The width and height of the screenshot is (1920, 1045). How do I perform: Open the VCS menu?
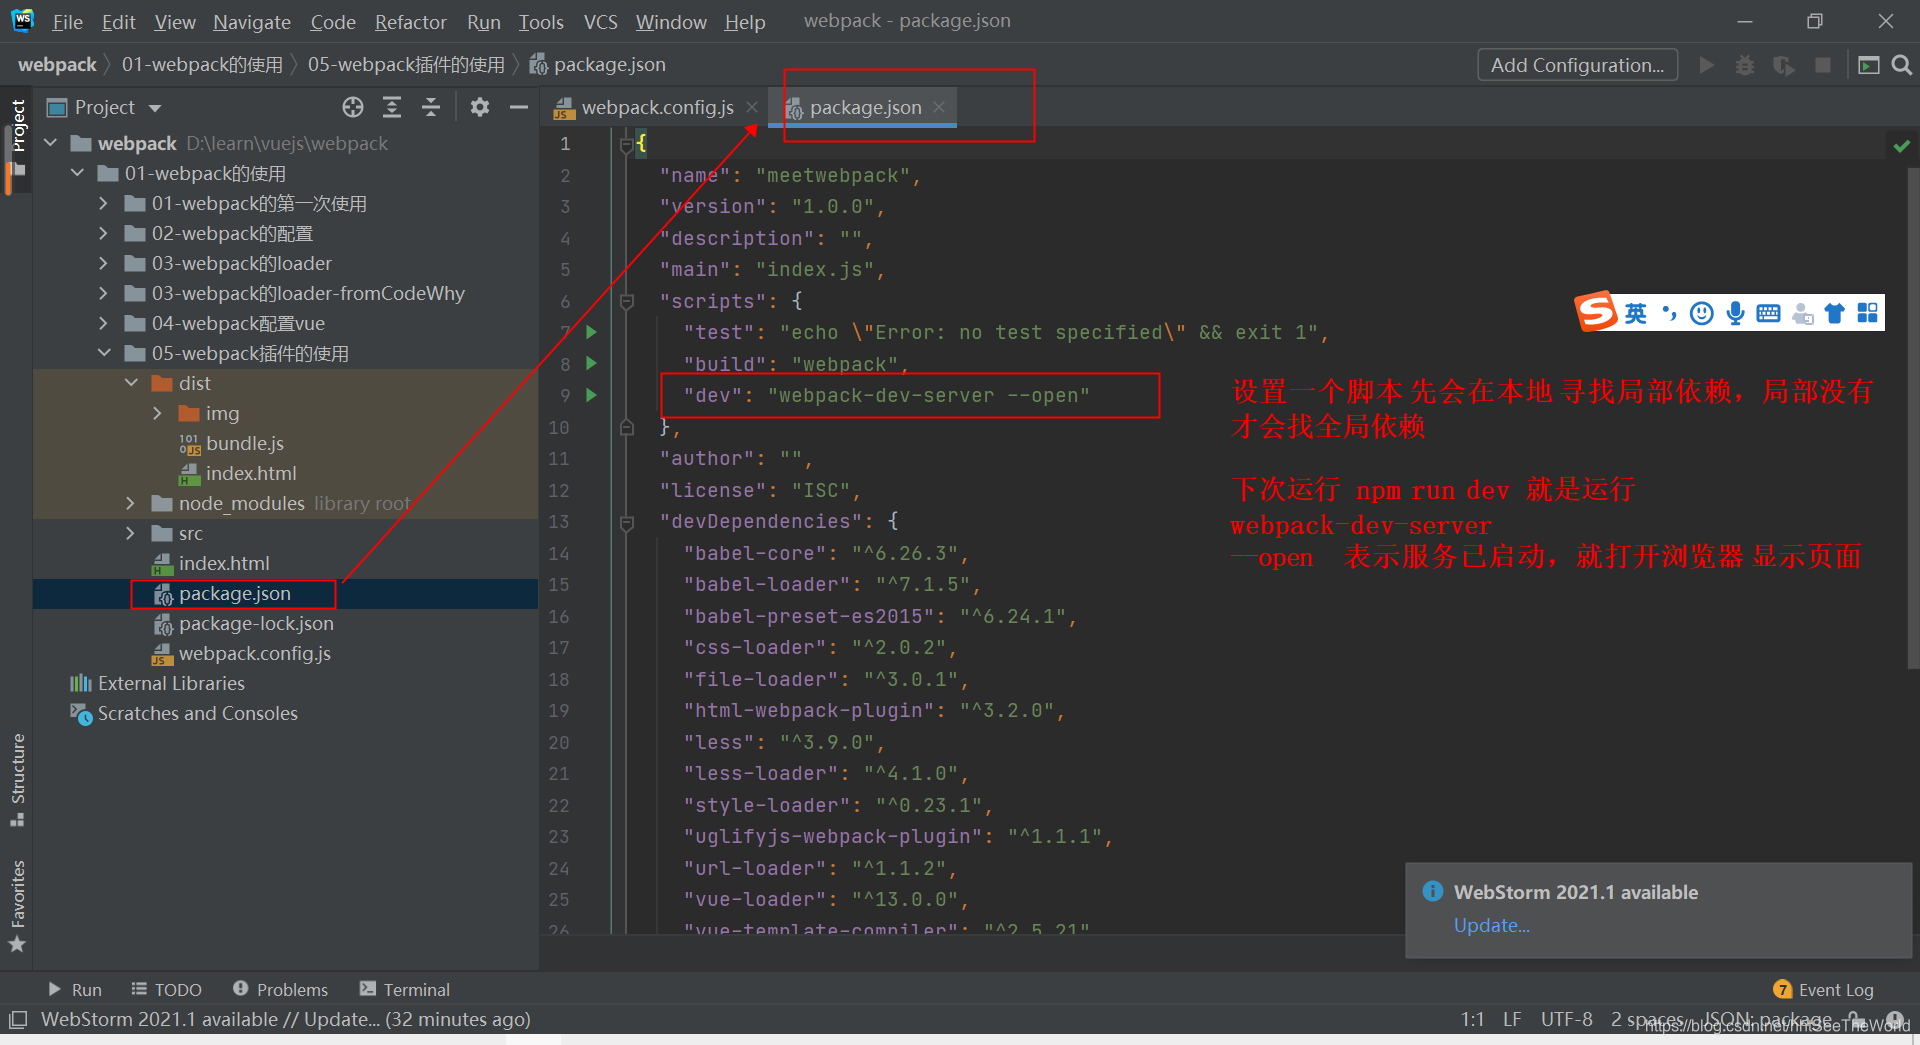click(600, 21)
